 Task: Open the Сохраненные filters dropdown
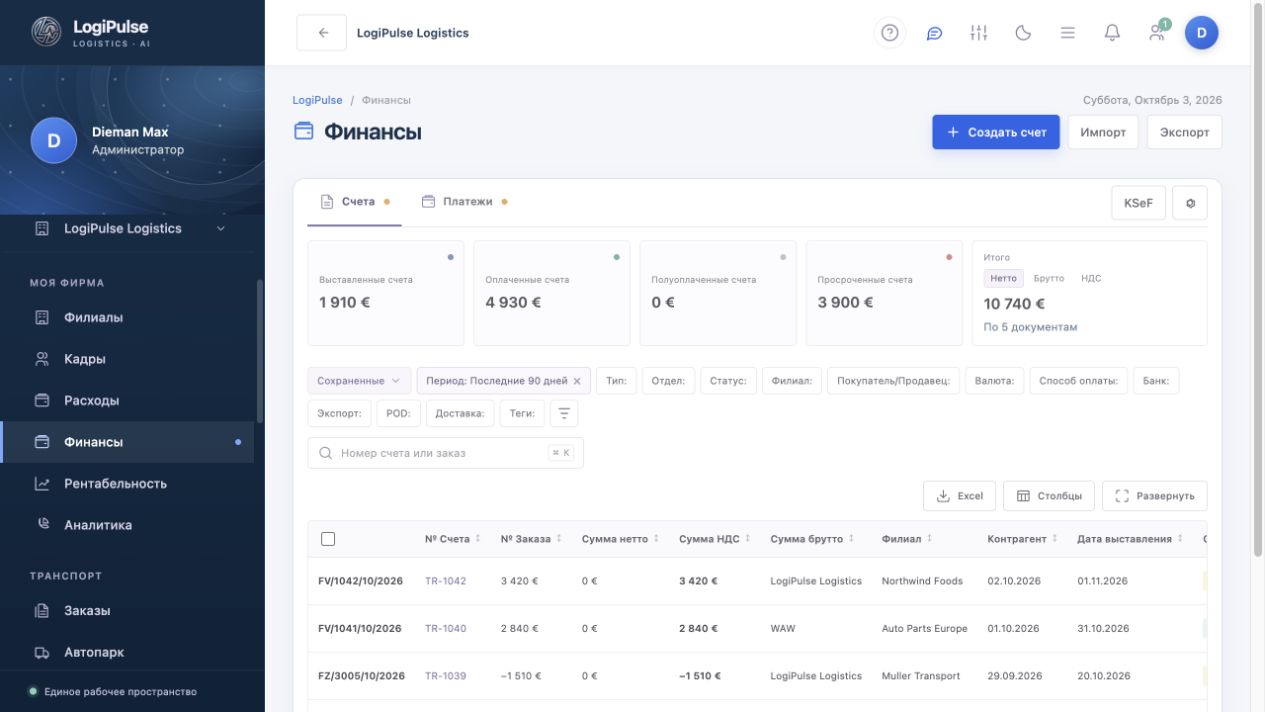coord(359,381)
